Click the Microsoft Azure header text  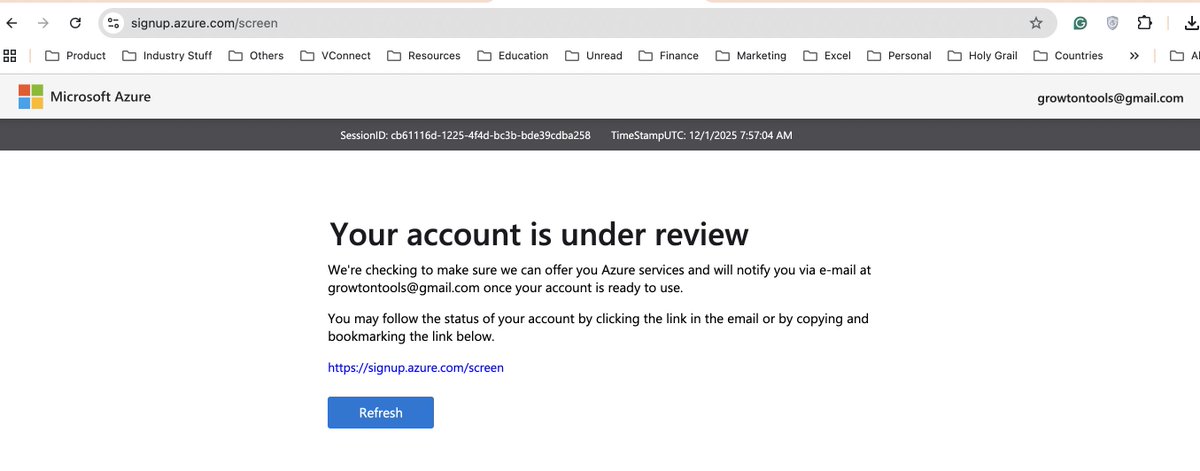coord(101,97)
